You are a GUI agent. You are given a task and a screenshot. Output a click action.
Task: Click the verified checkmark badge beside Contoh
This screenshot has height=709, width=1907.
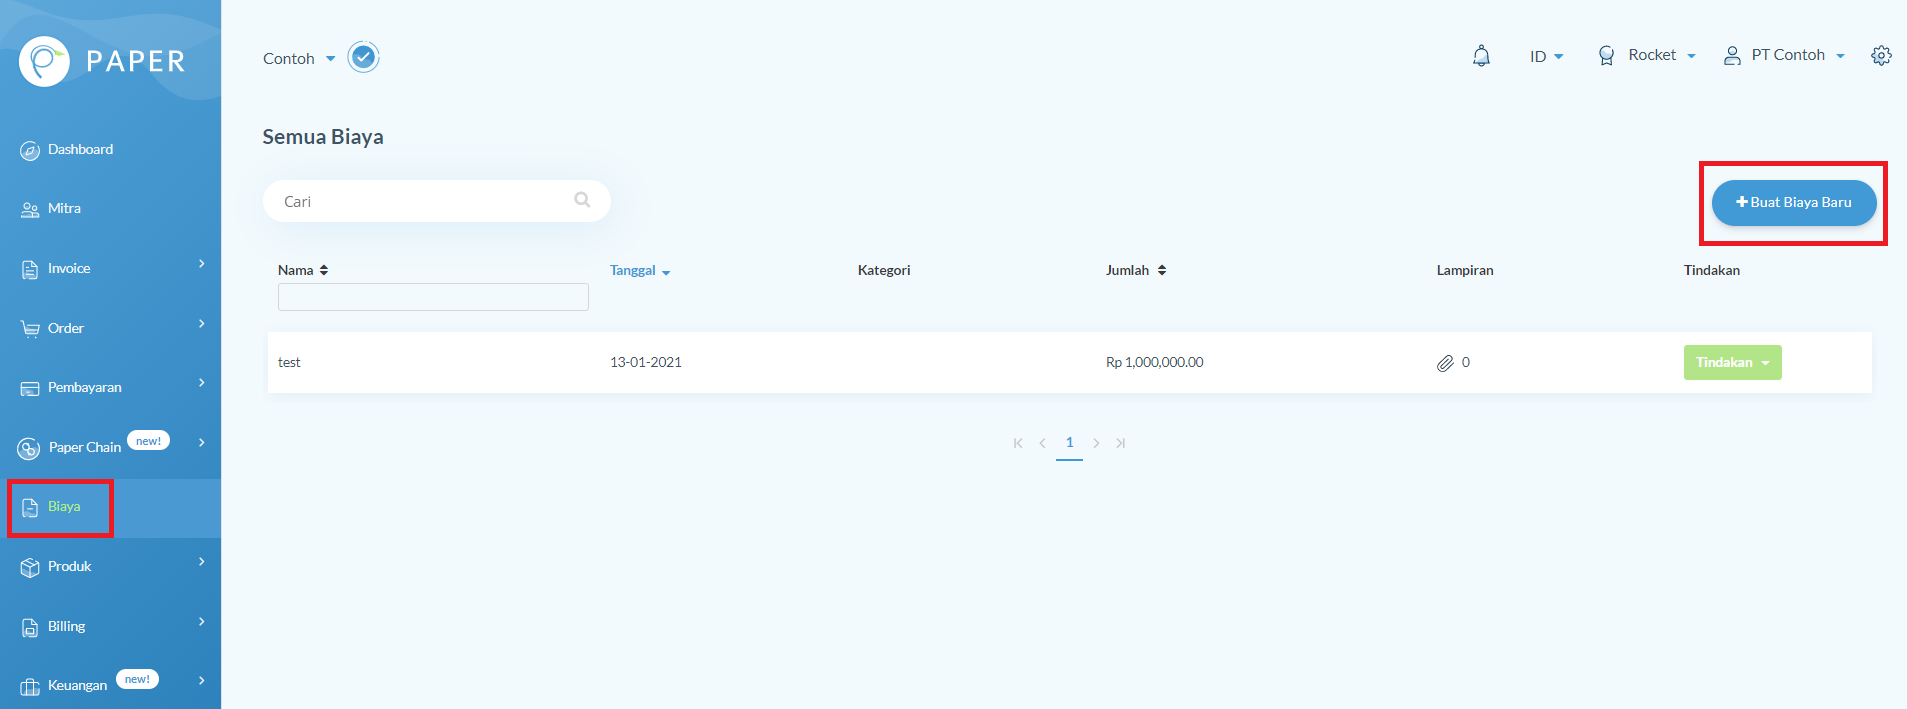pyautogui.click(x=363, y=57)
